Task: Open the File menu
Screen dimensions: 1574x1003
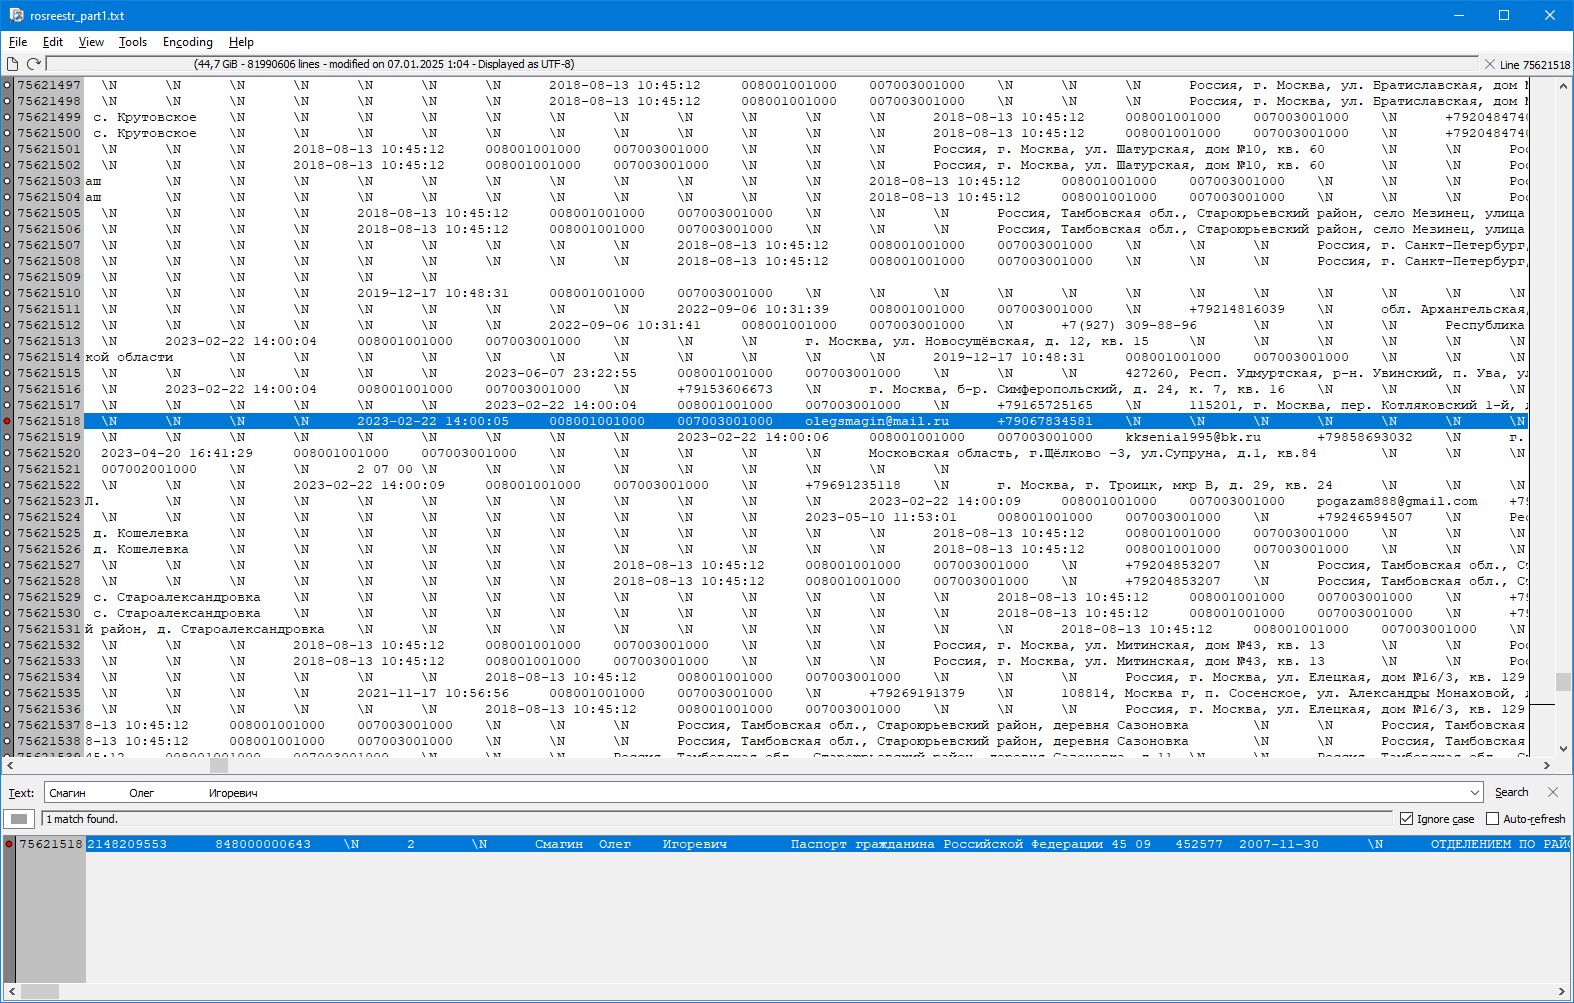Action: pos(18,42)
